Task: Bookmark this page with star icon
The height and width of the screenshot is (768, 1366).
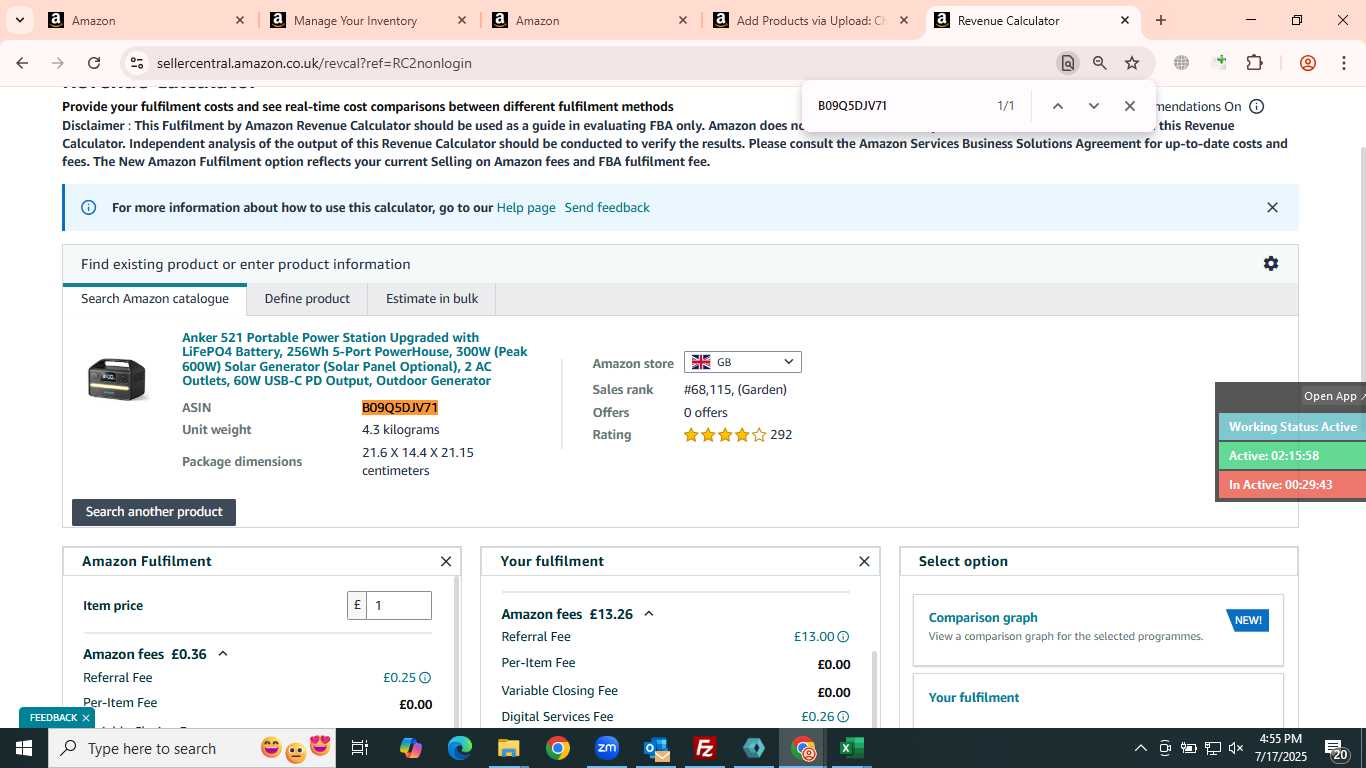Action: point(1132,63)
